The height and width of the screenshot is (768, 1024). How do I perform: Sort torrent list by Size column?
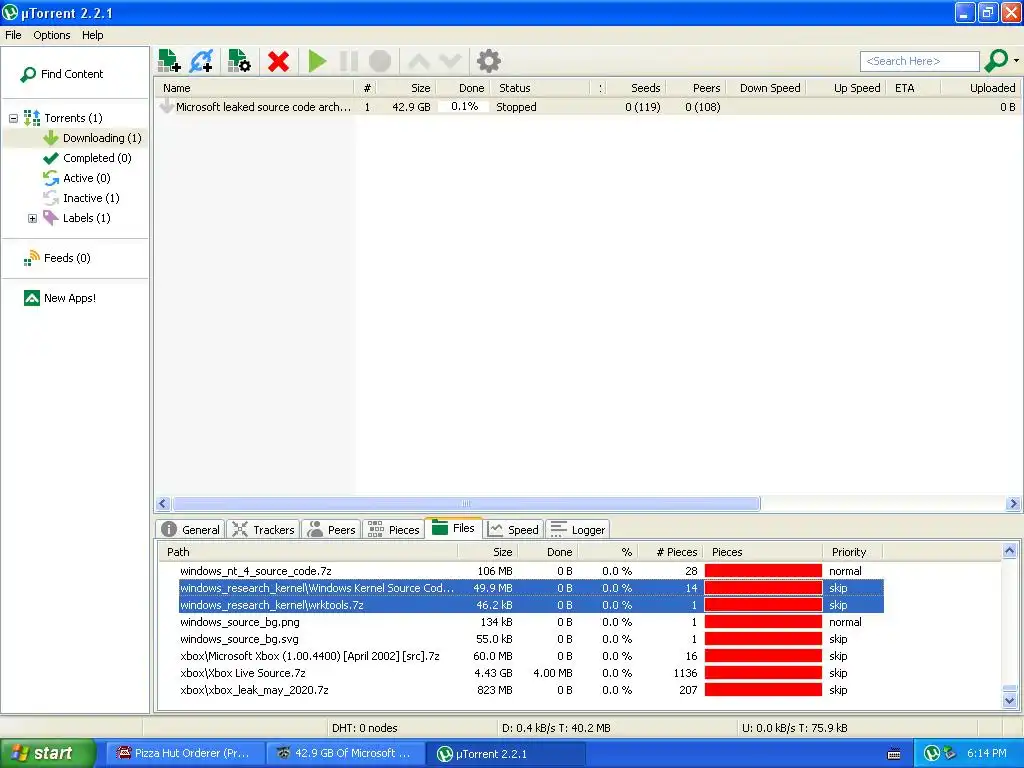[406, 88]
